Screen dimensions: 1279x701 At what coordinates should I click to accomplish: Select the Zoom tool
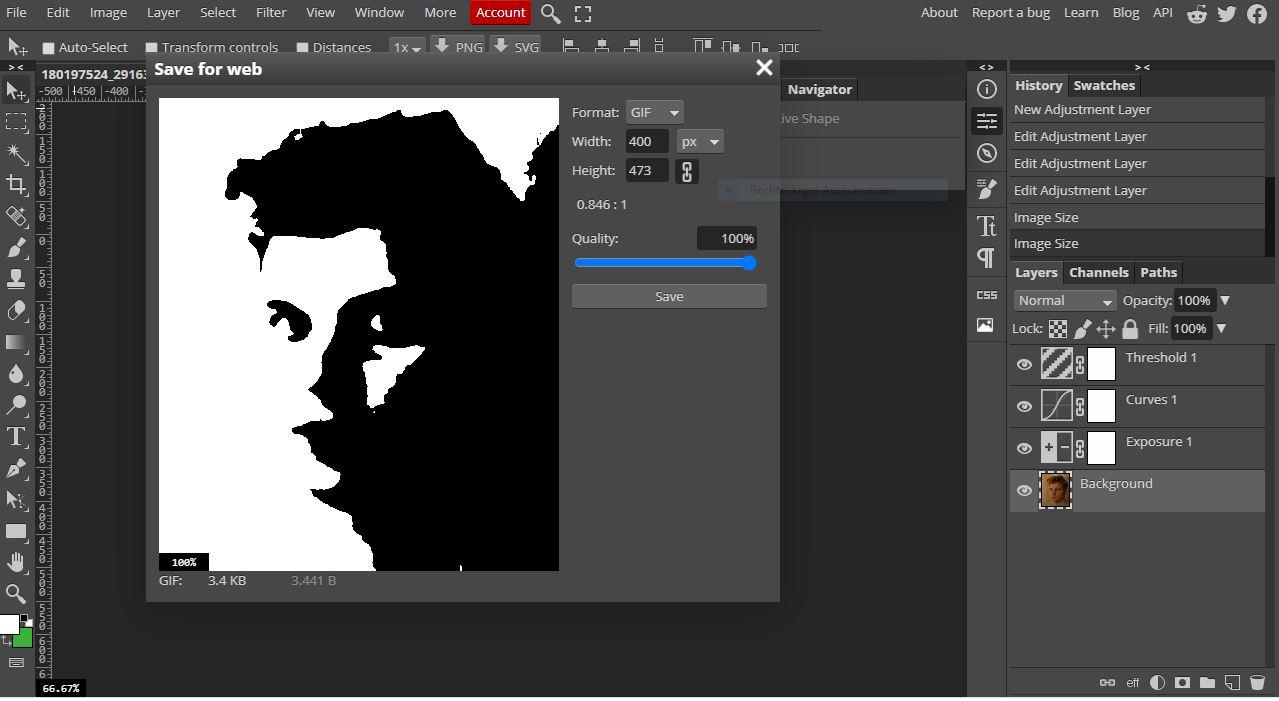point(16,594)
